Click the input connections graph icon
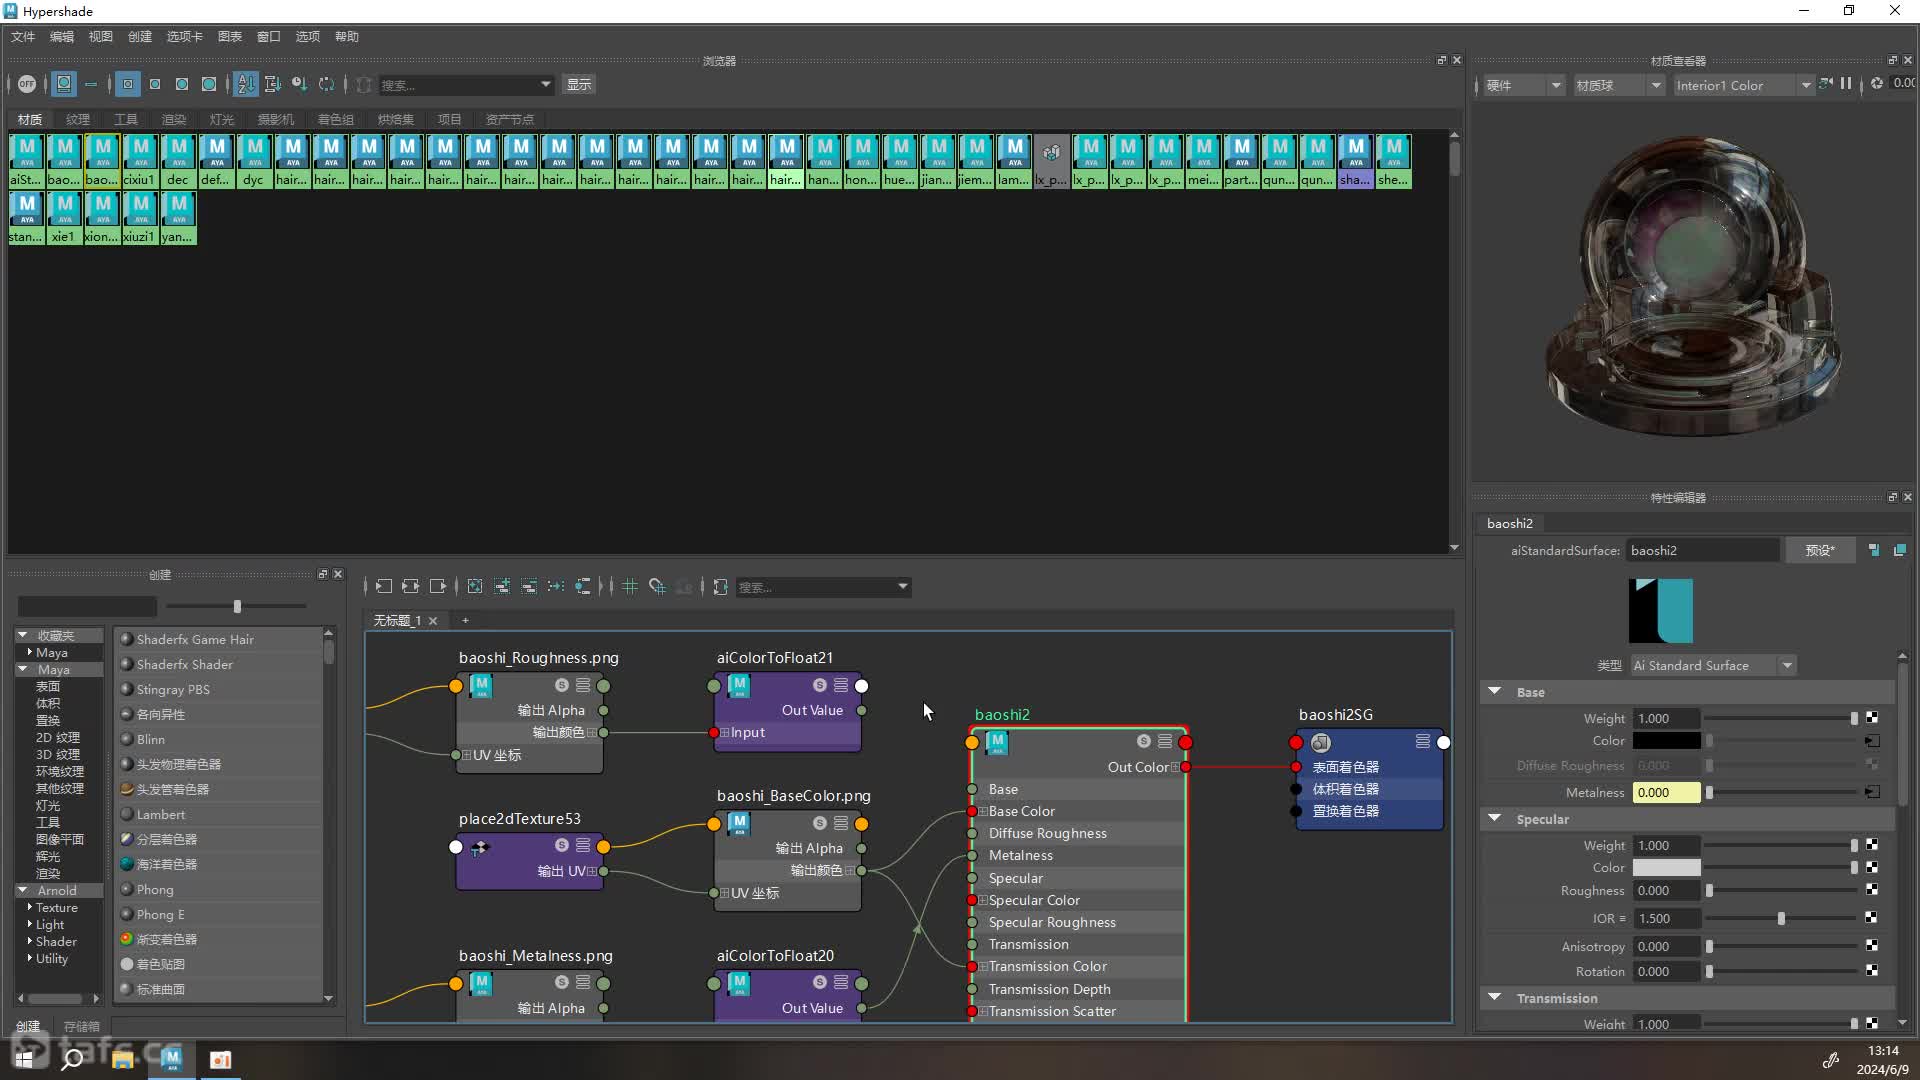 click(x=384, y=586)
